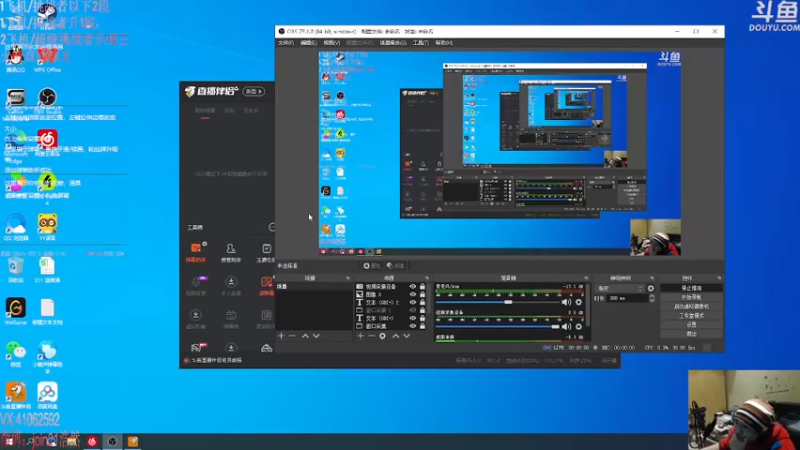This screenshot has height=450, width=800.
Task: Select YY语音 desktop shortcut
Action: point(47,227)
